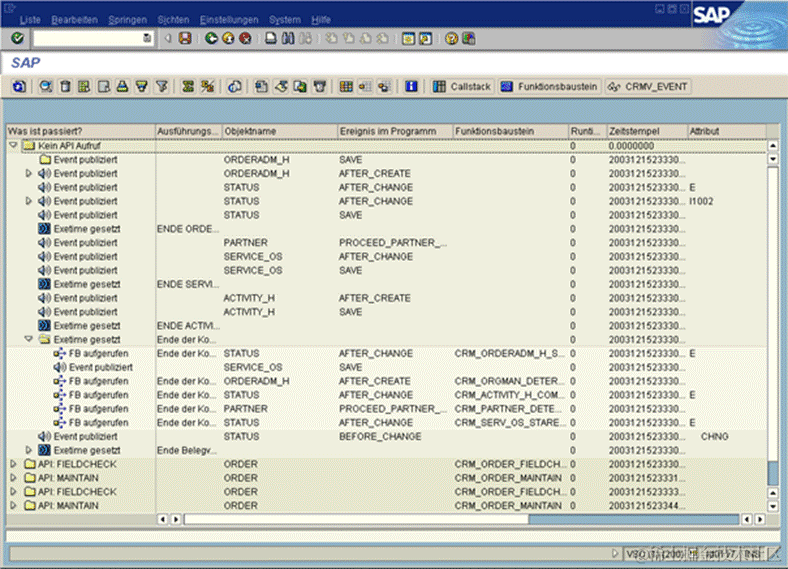Click the CRMV_EVENT button
The width and height of the screenshot is (788, 569).
coord(648,86)
